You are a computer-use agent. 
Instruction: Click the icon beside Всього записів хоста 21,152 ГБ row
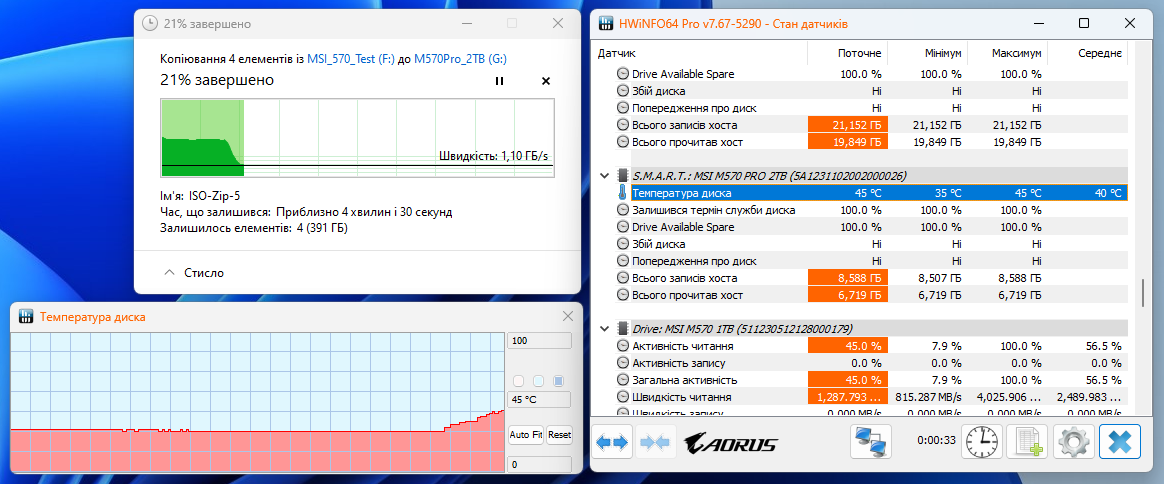point(623,125)
